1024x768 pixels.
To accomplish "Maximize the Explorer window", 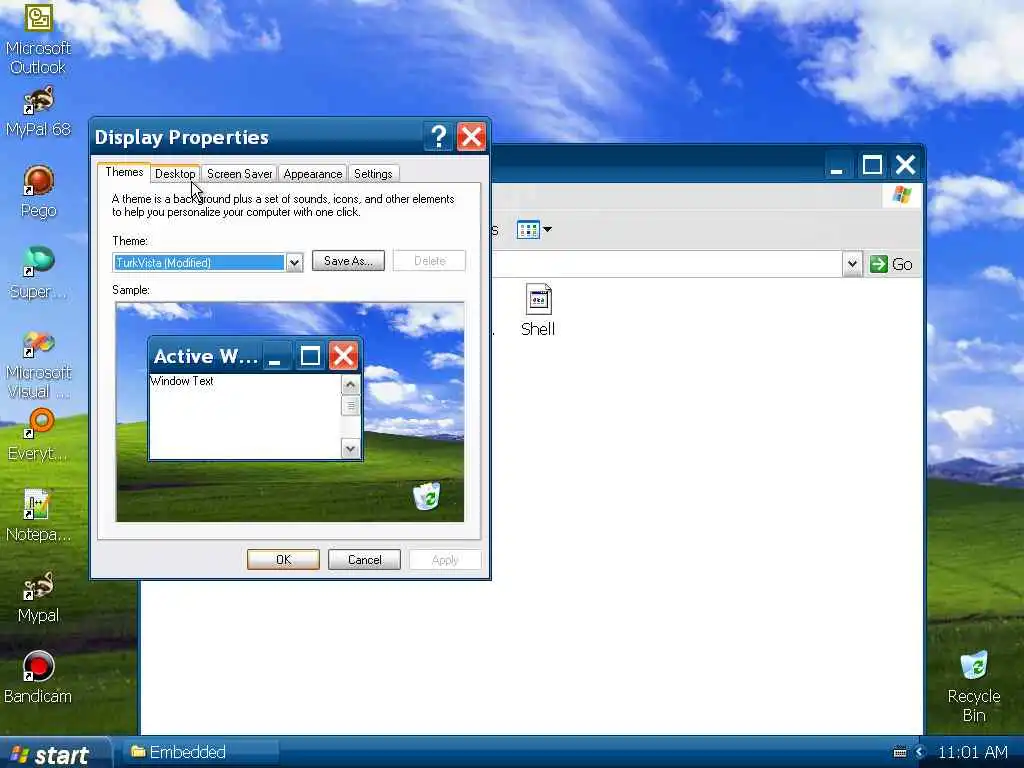I will click(872, 165).
